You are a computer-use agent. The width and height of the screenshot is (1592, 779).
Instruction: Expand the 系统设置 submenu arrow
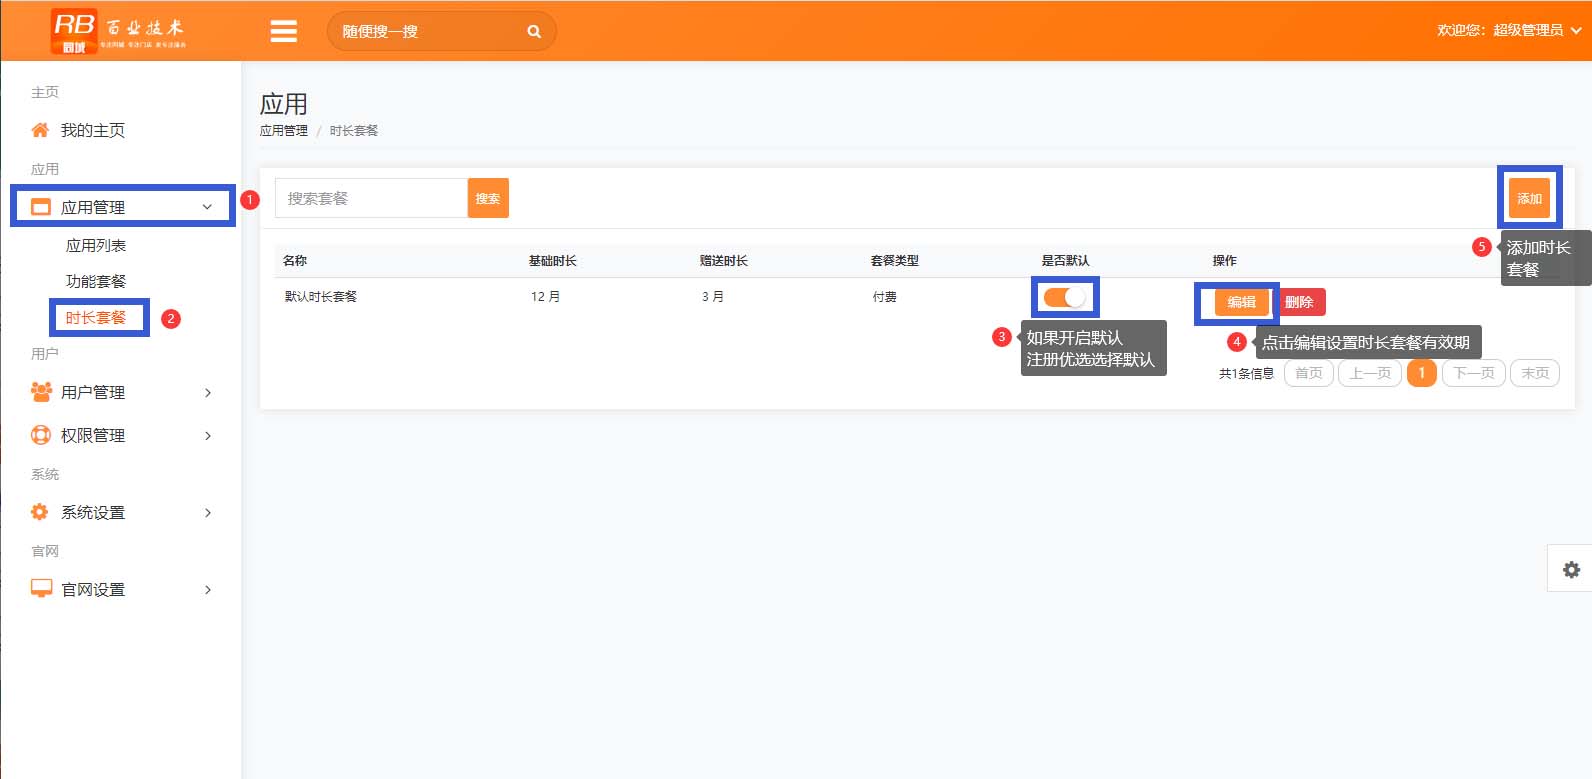pos(208,513)
